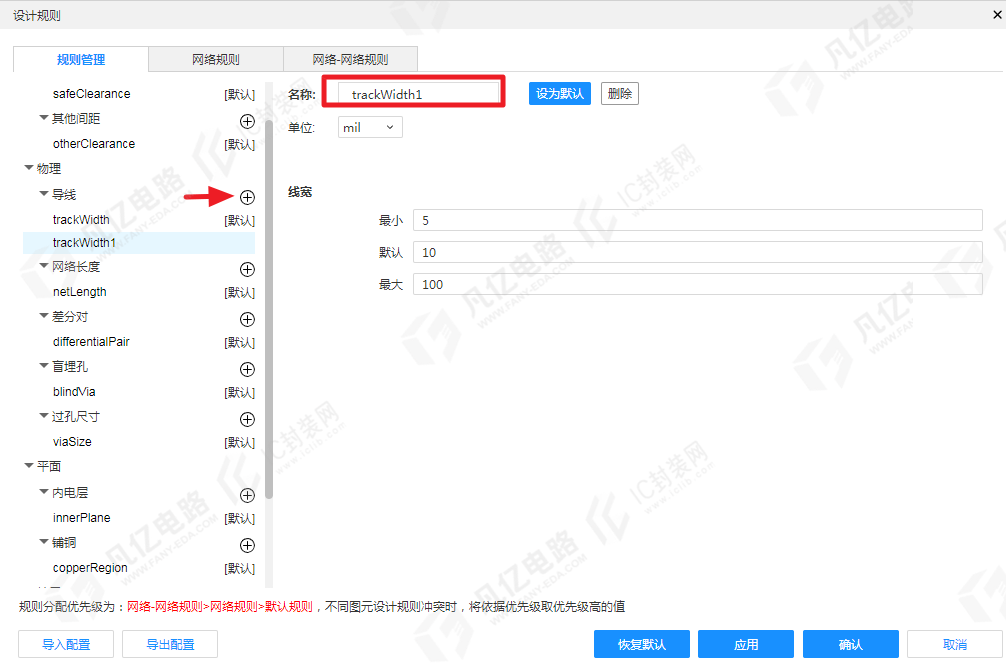This screenshot has height=671, width=1006.
Task: Add a new 内电层 rule
Action: click(x=247, y=495)
